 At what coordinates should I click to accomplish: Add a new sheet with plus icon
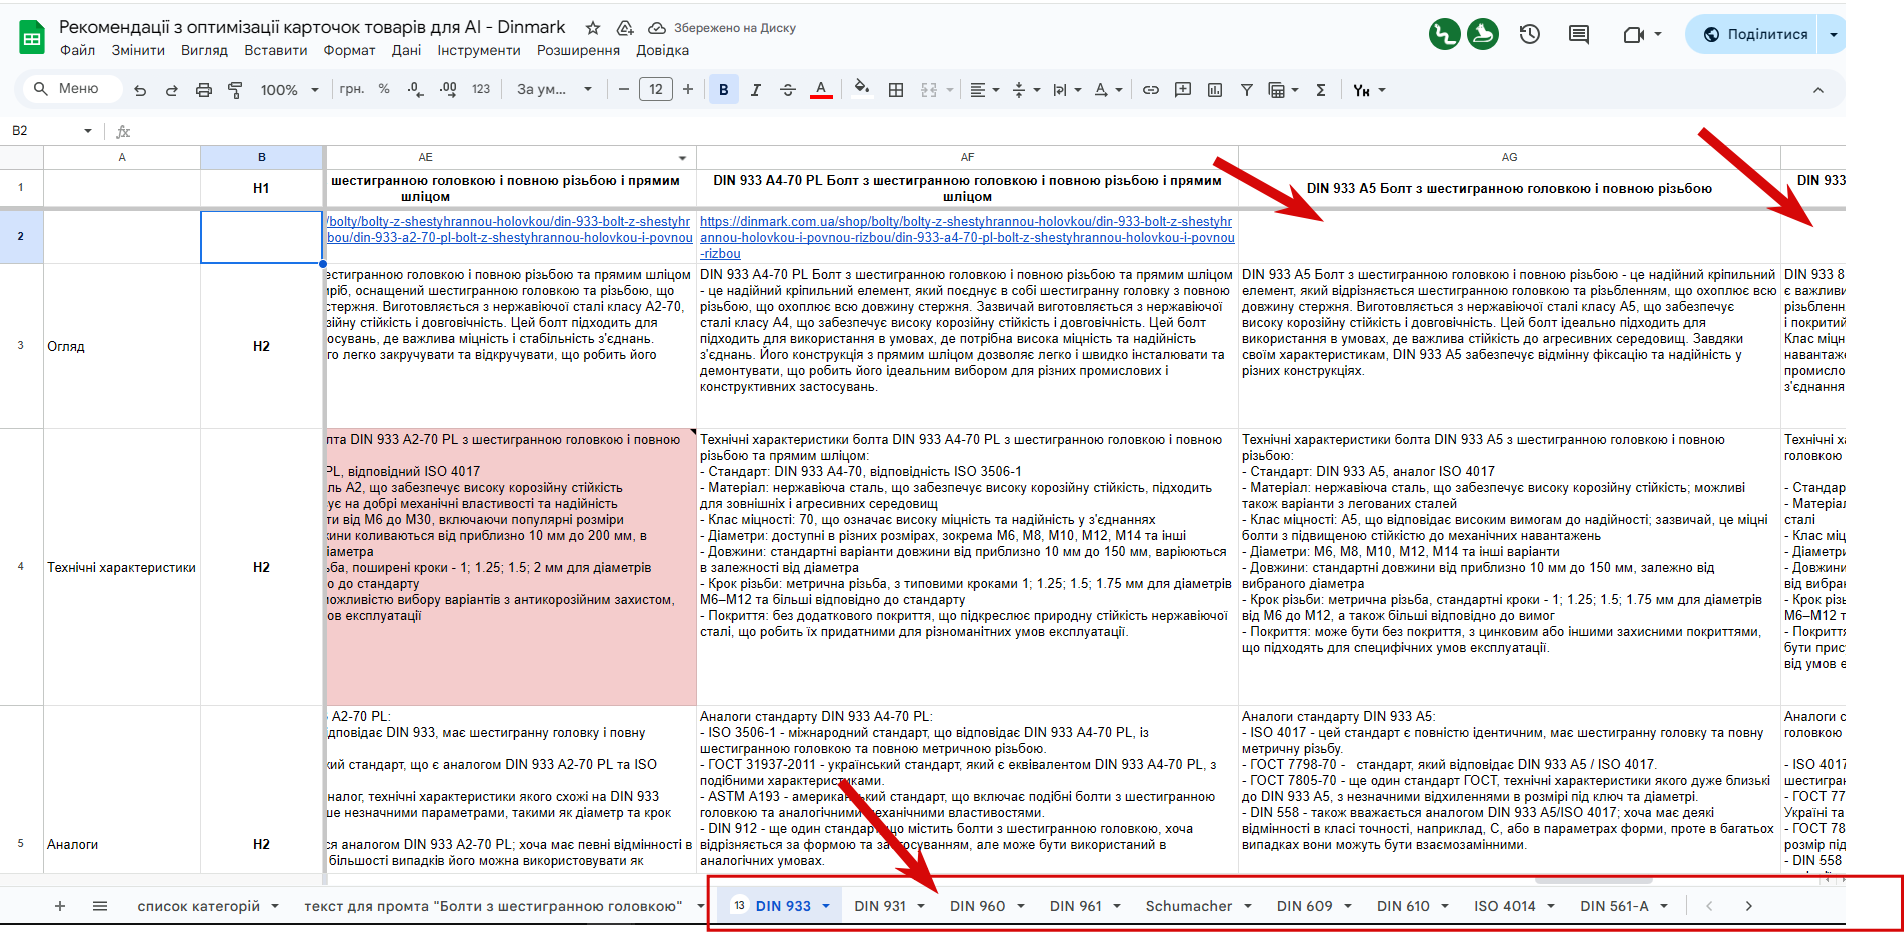point(60,906)
